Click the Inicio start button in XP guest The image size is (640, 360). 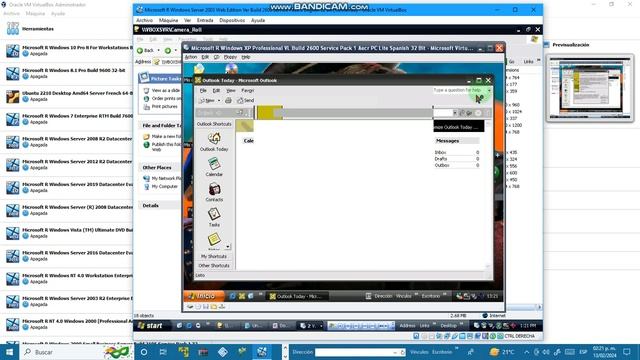(203, 296)
